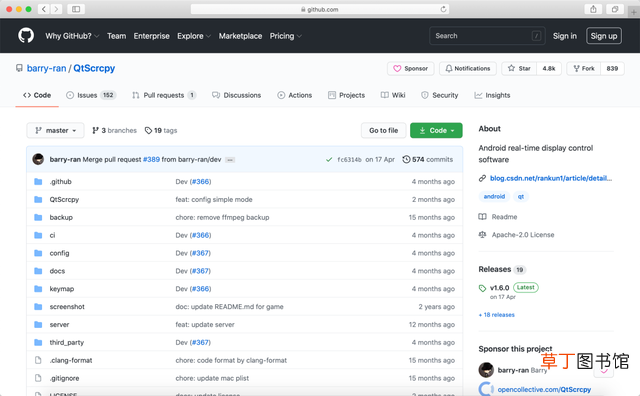Open pull request #389 link

(151, 159)
